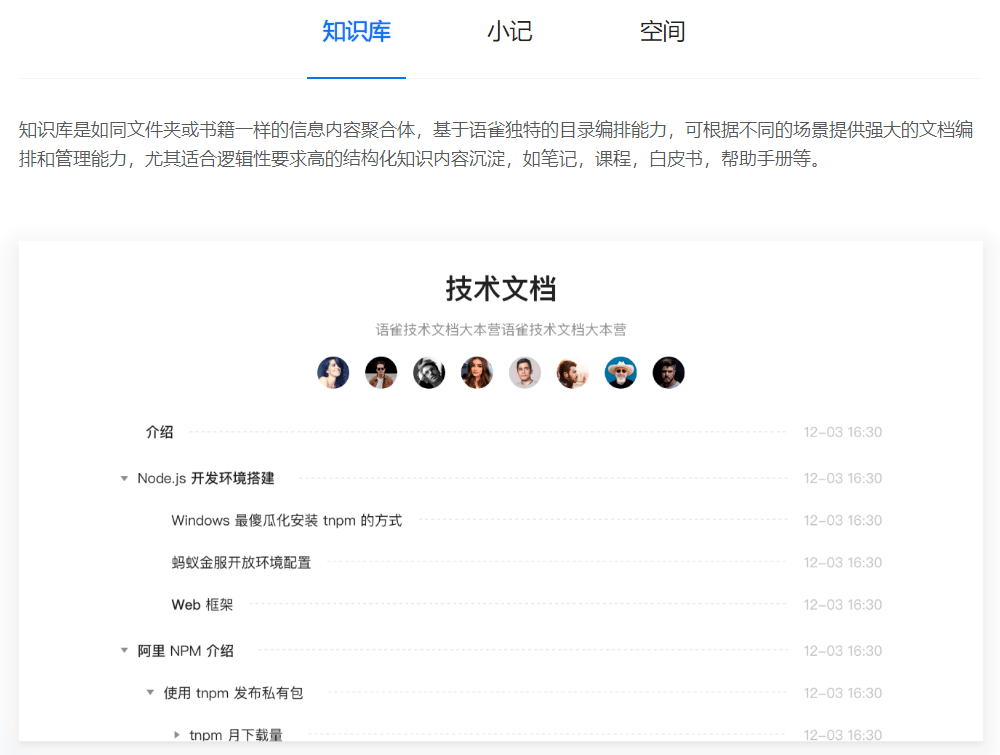Click the sixth contributor avatar
1000x755 pixels.
pyautogui.click(x=573, y=371)
